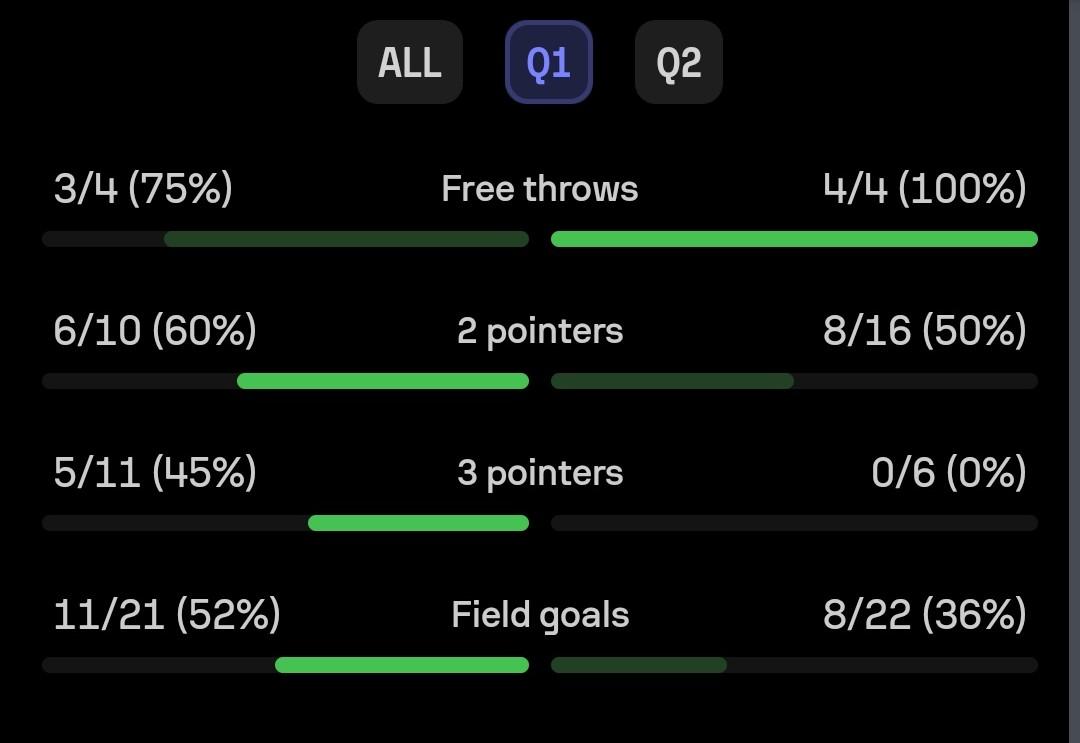
Task: Click the full green right free throws bar
Action: 794,239
